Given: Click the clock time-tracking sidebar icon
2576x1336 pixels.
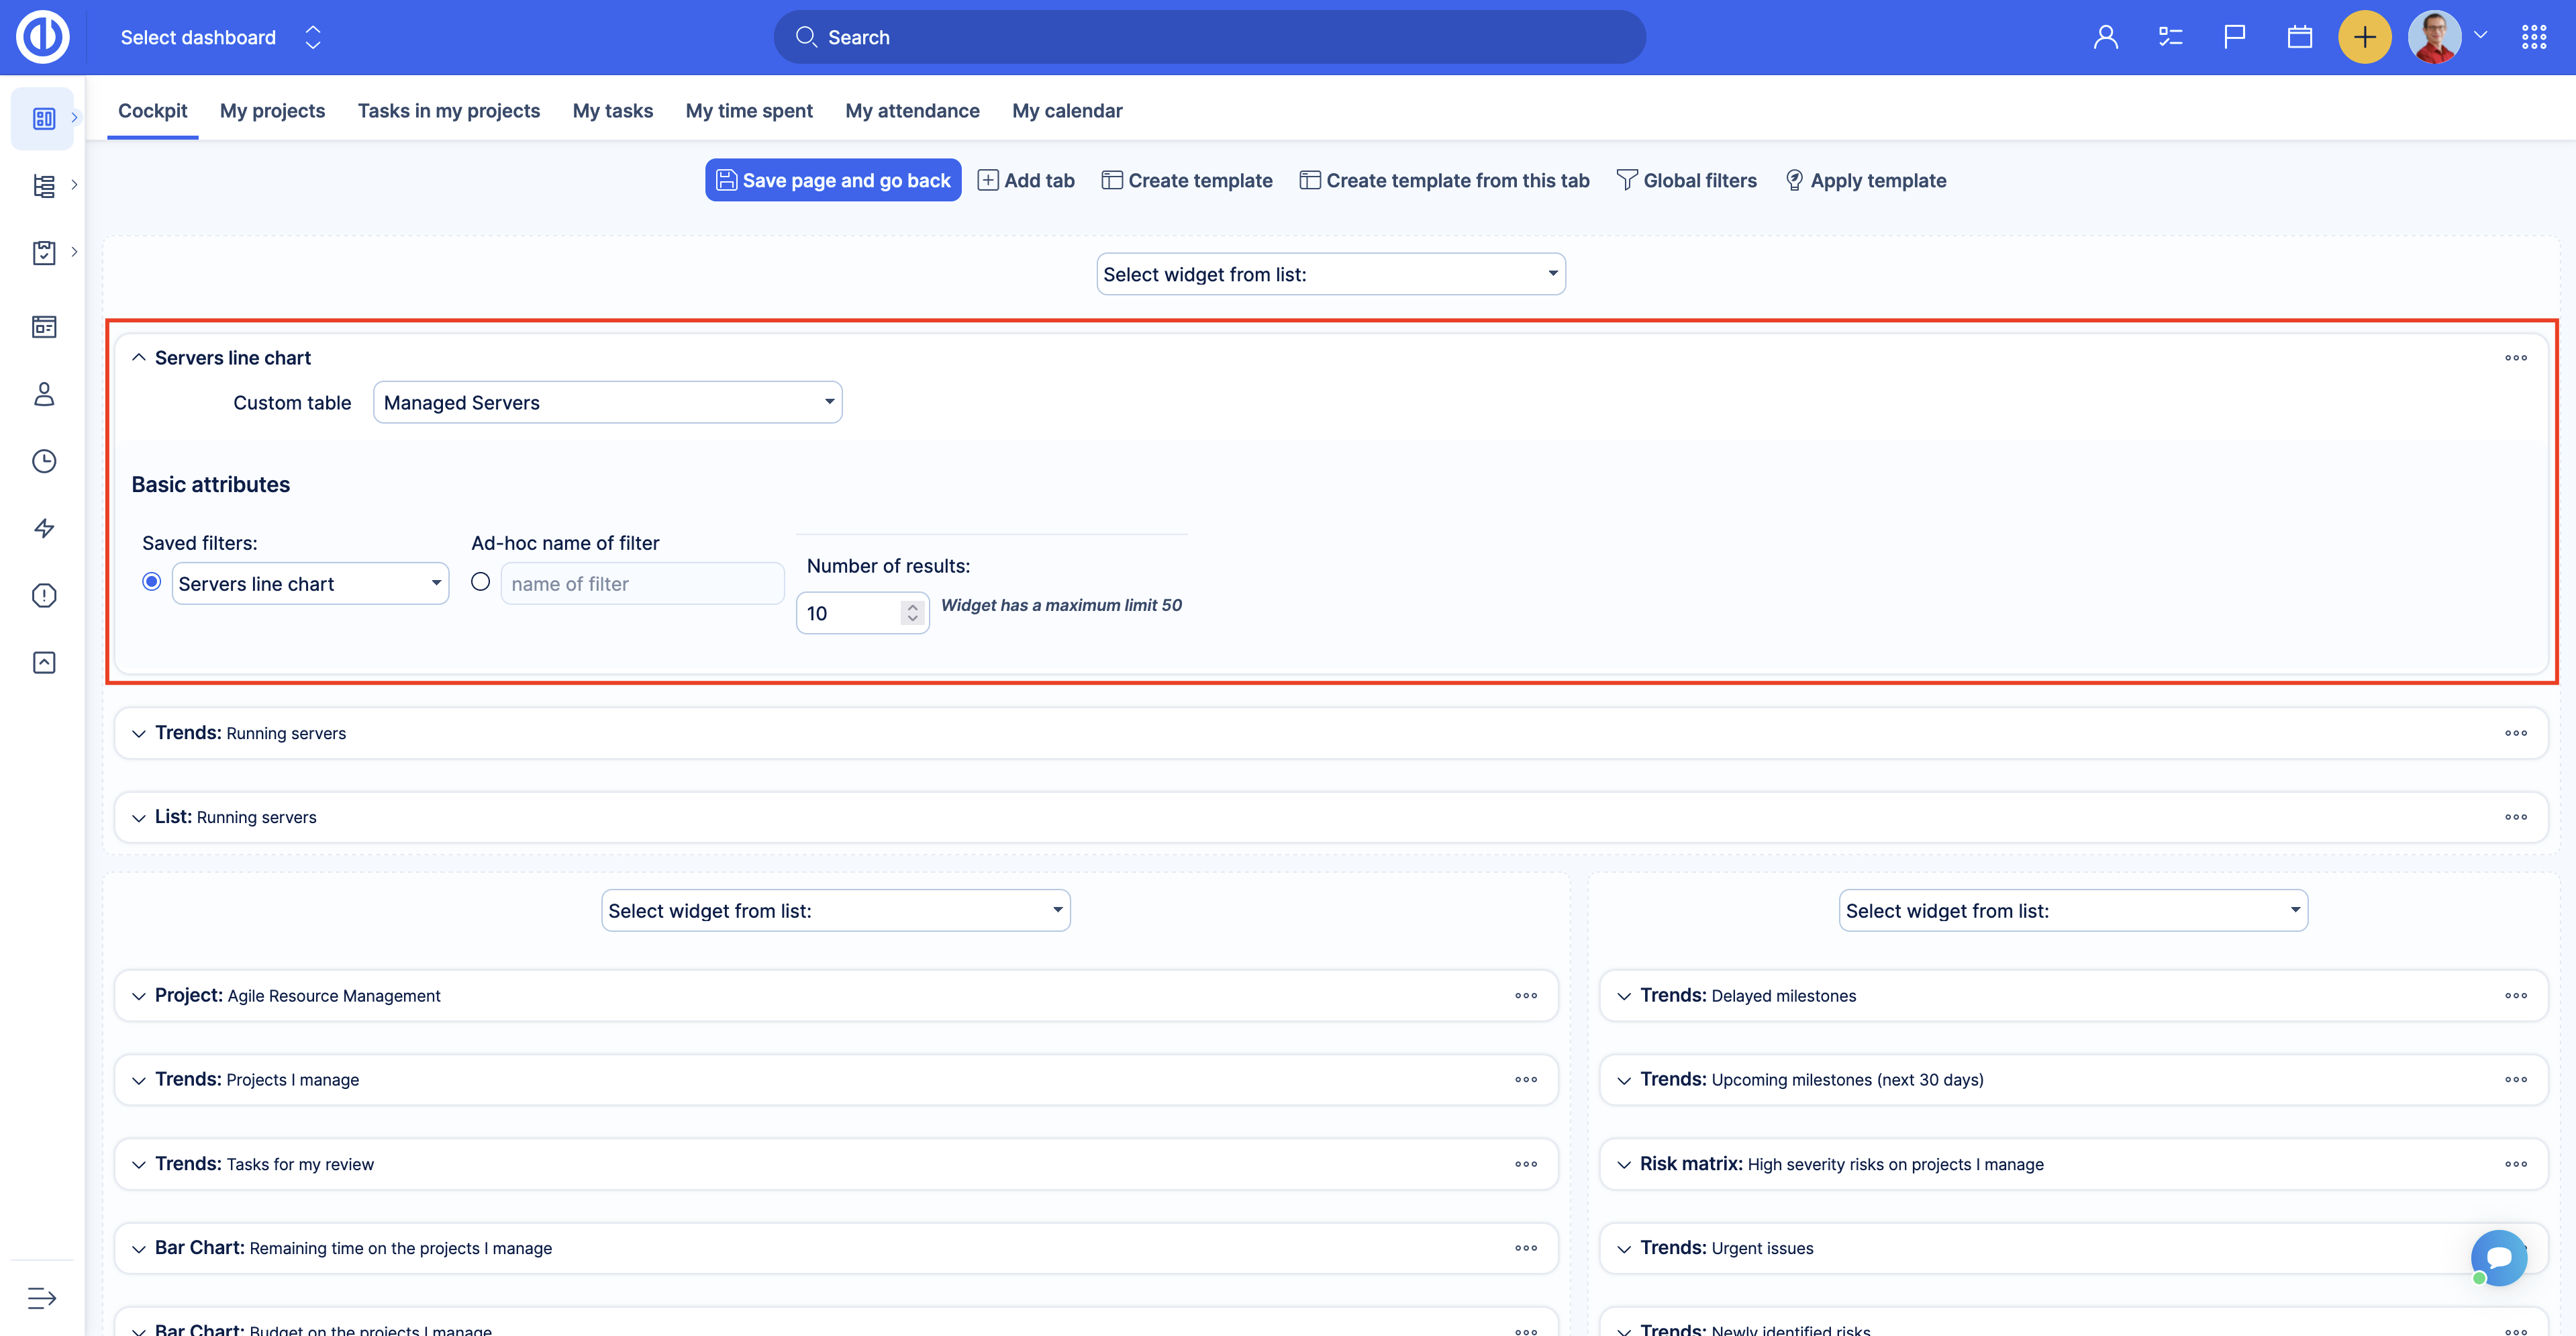Looking at the screenshot, I should pos(44,461).
